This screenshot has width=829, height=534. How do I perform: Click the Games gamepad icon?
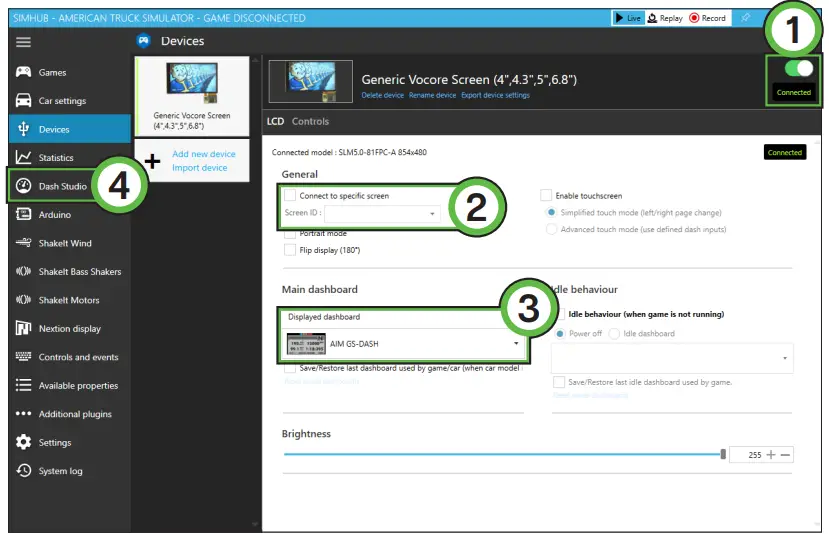[x=23, y=72]
